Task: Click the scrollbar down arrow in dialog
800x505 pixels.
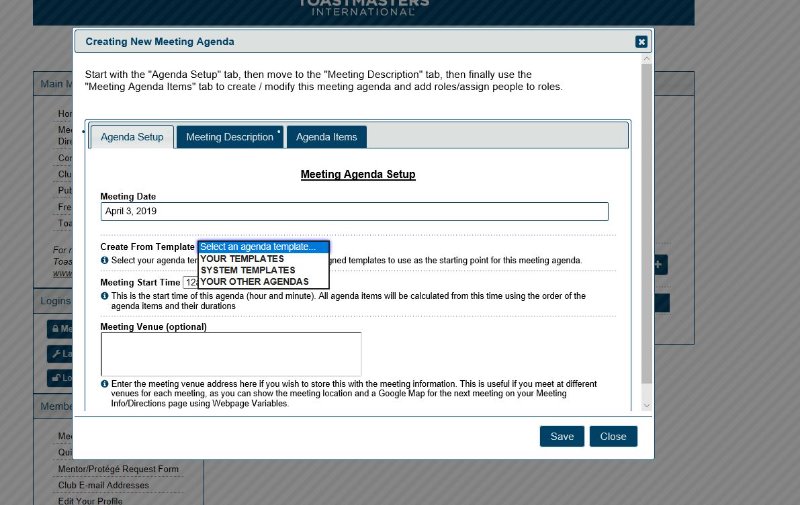Action: [x=646, y=406]
